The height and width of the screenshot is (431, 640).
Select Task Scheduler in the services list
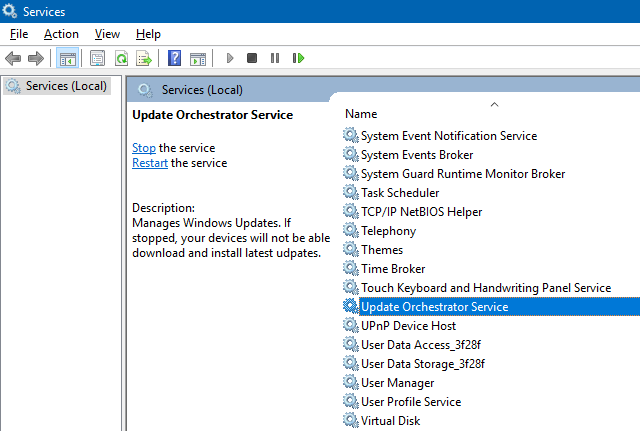click(400, 193)
